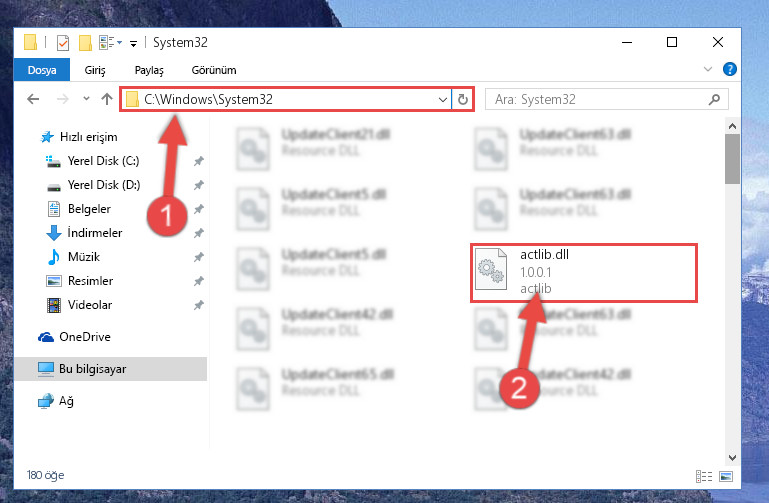
Task: Click the search magnifier icon
Action: 714,100
